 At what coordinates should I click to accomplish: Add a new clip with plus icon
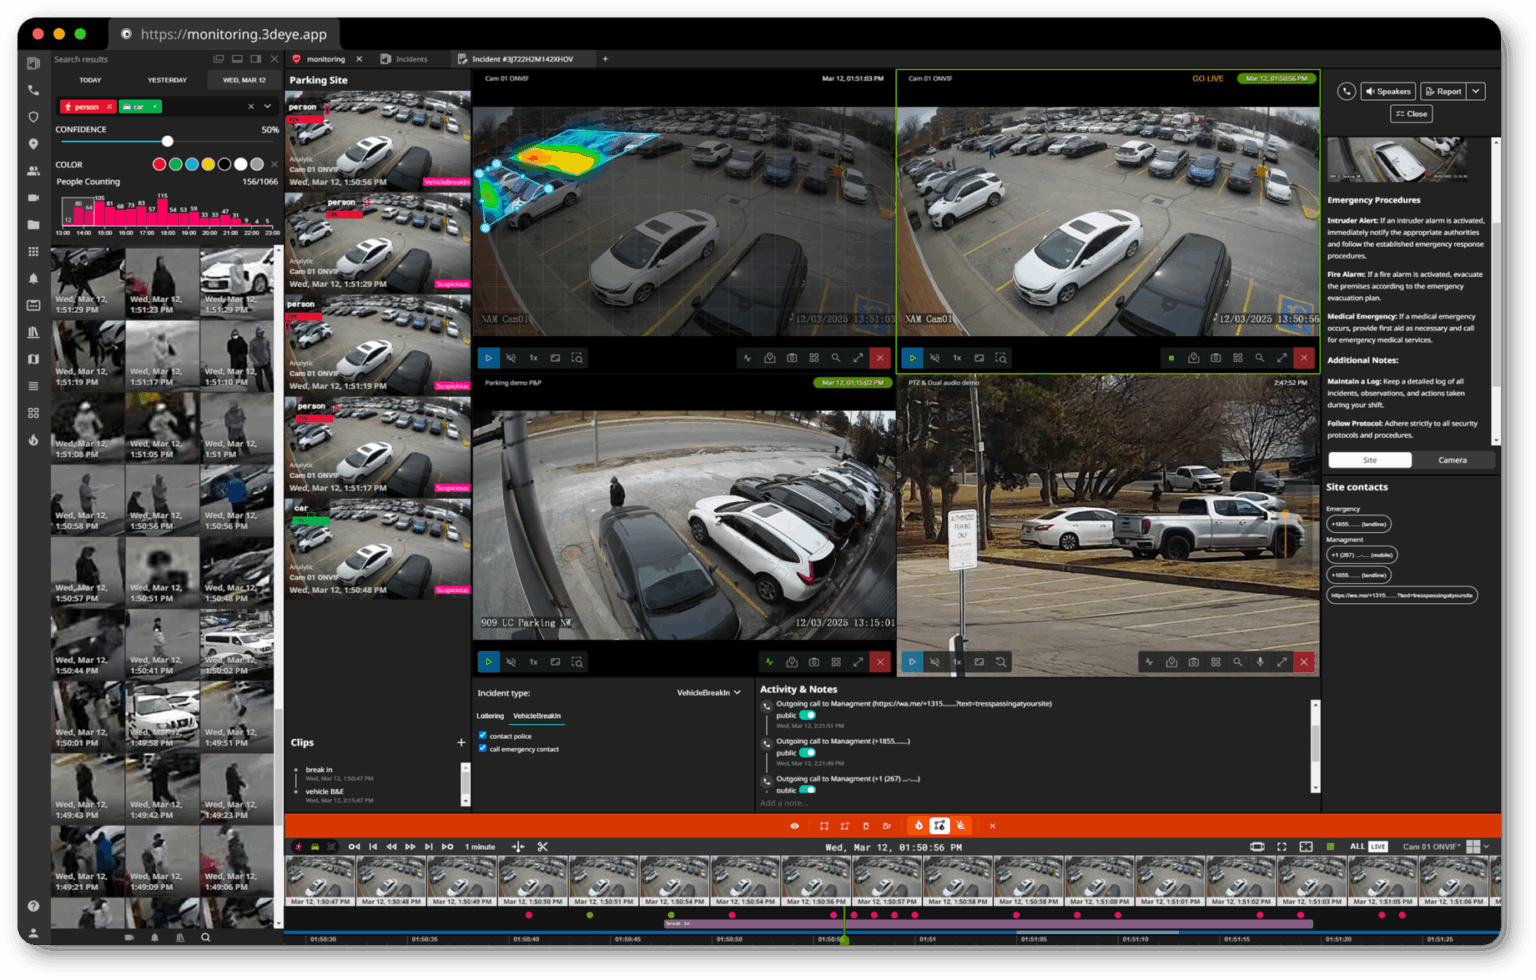coord(461,742)
